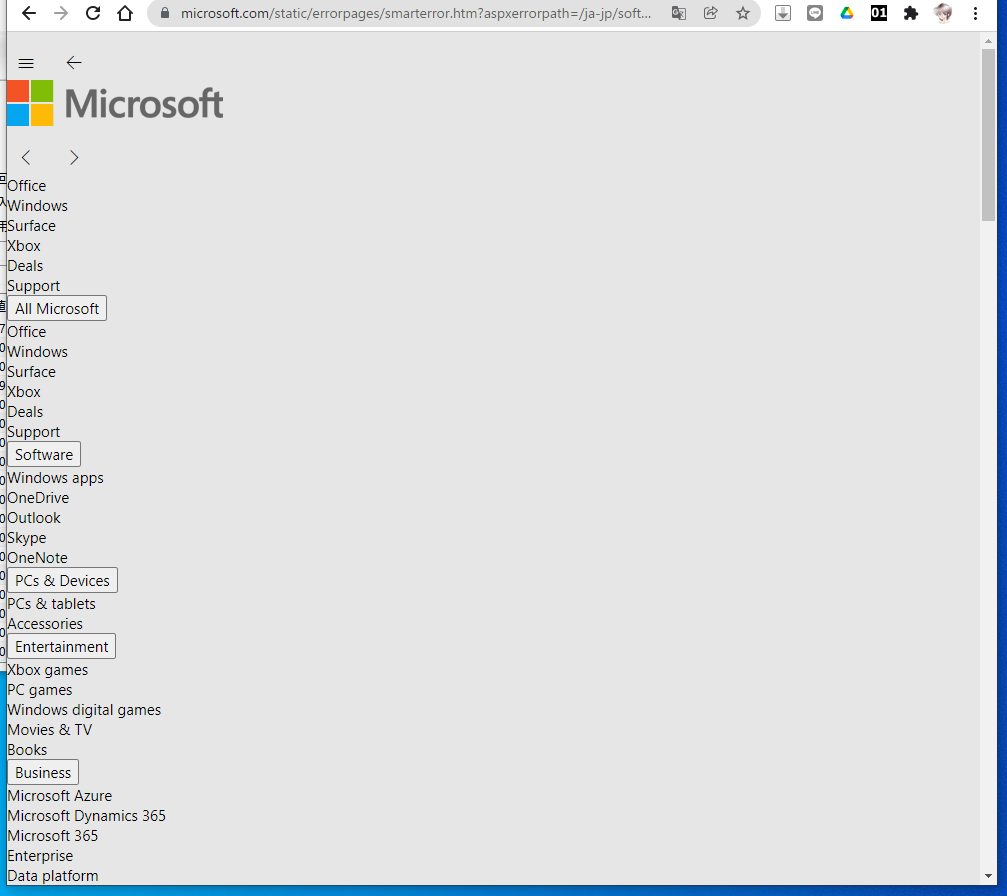Open the OneNote link
This screenshot has width=1007, height=896.
pyautogui.click(x=37, y=558)
